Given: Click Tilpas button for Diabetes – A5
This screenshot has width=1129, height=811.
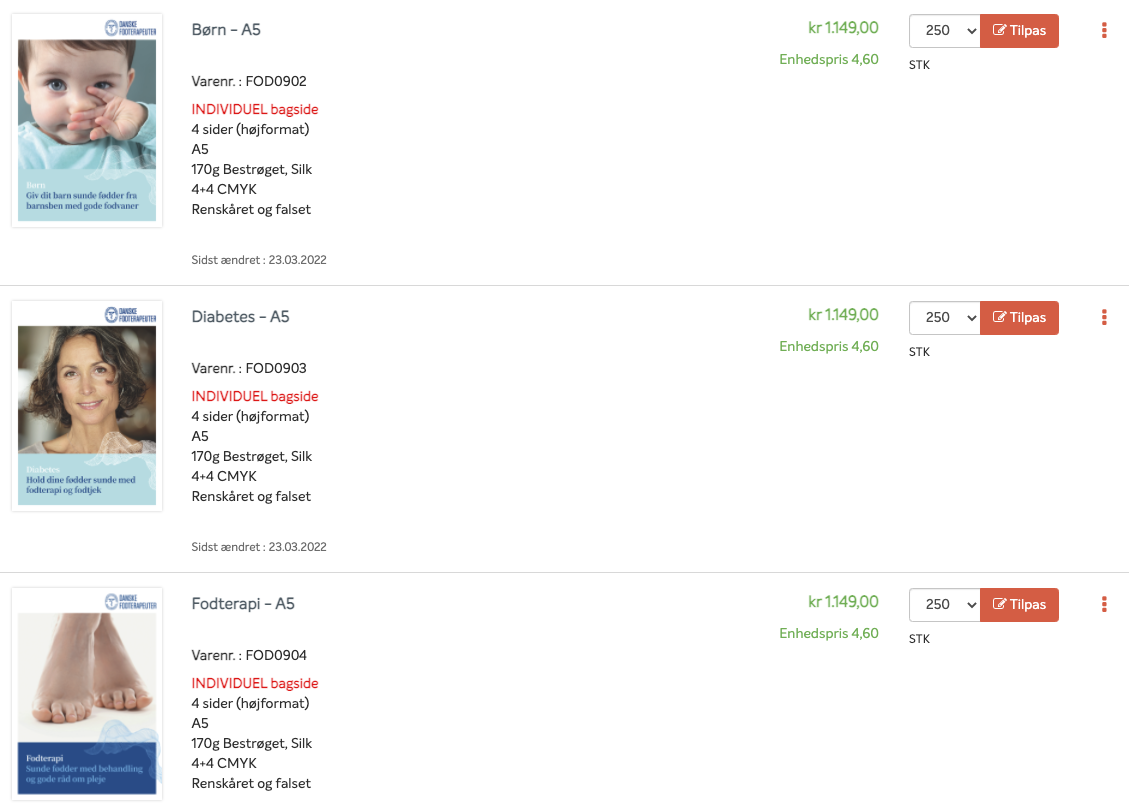Looking at the screenshot, I should [x=1019, y=318].
